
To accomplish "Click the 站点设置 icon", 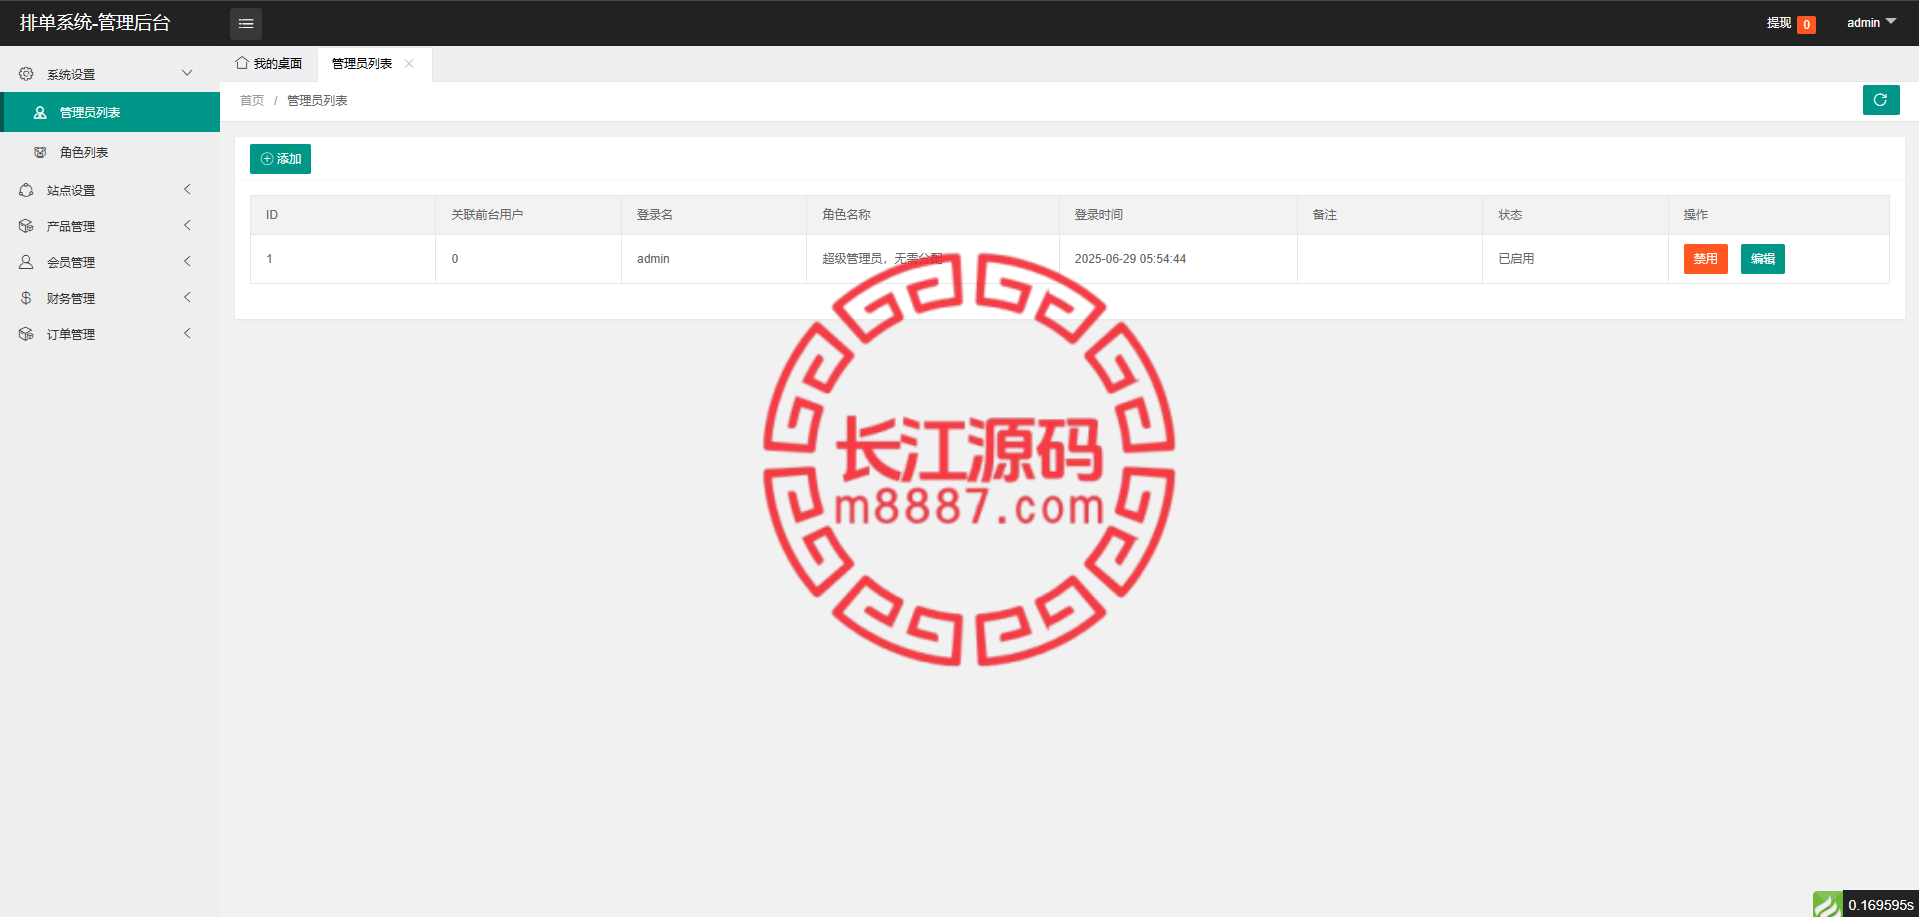I will [26, 190].
